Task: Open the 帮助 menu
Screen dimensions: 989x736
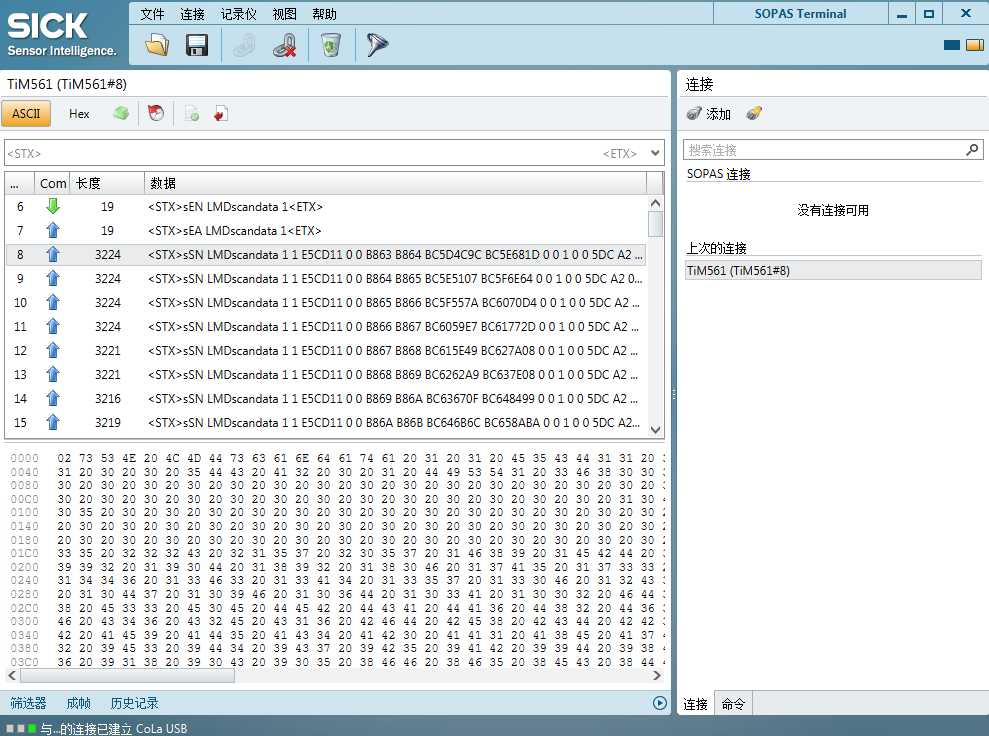Action: tap(324, 14)
